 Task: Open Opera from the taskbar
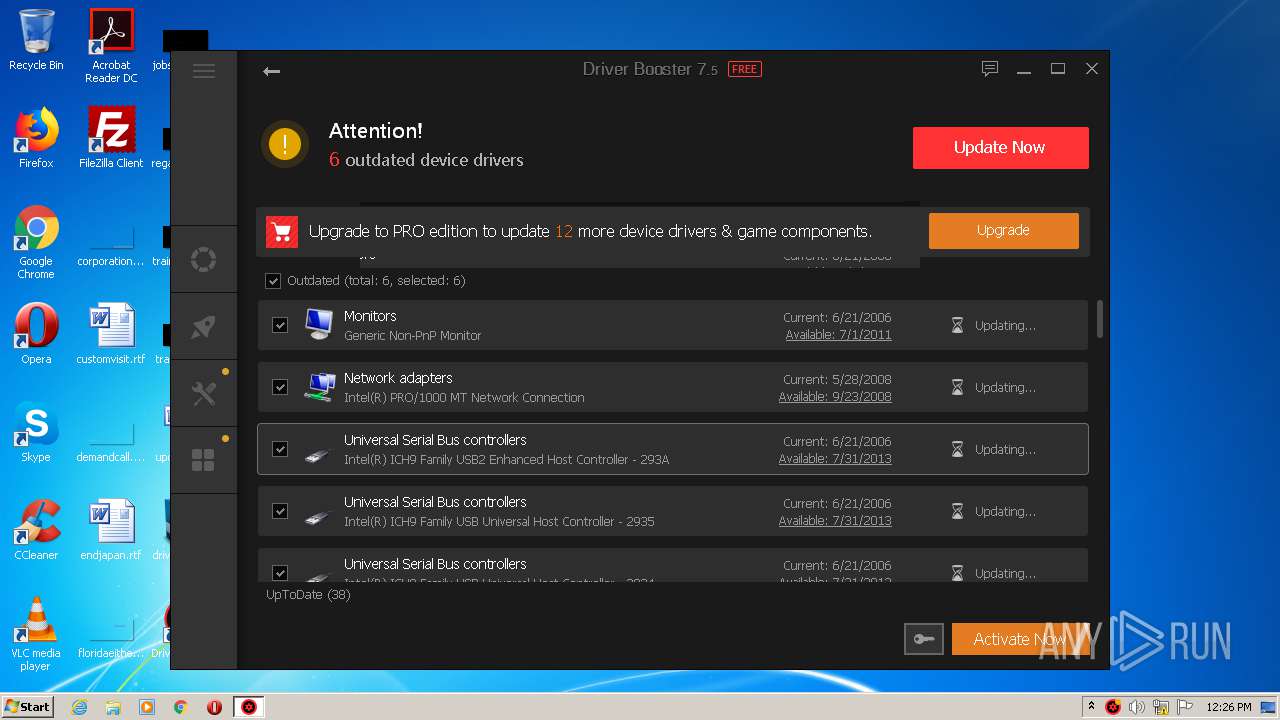pos(214,707)
